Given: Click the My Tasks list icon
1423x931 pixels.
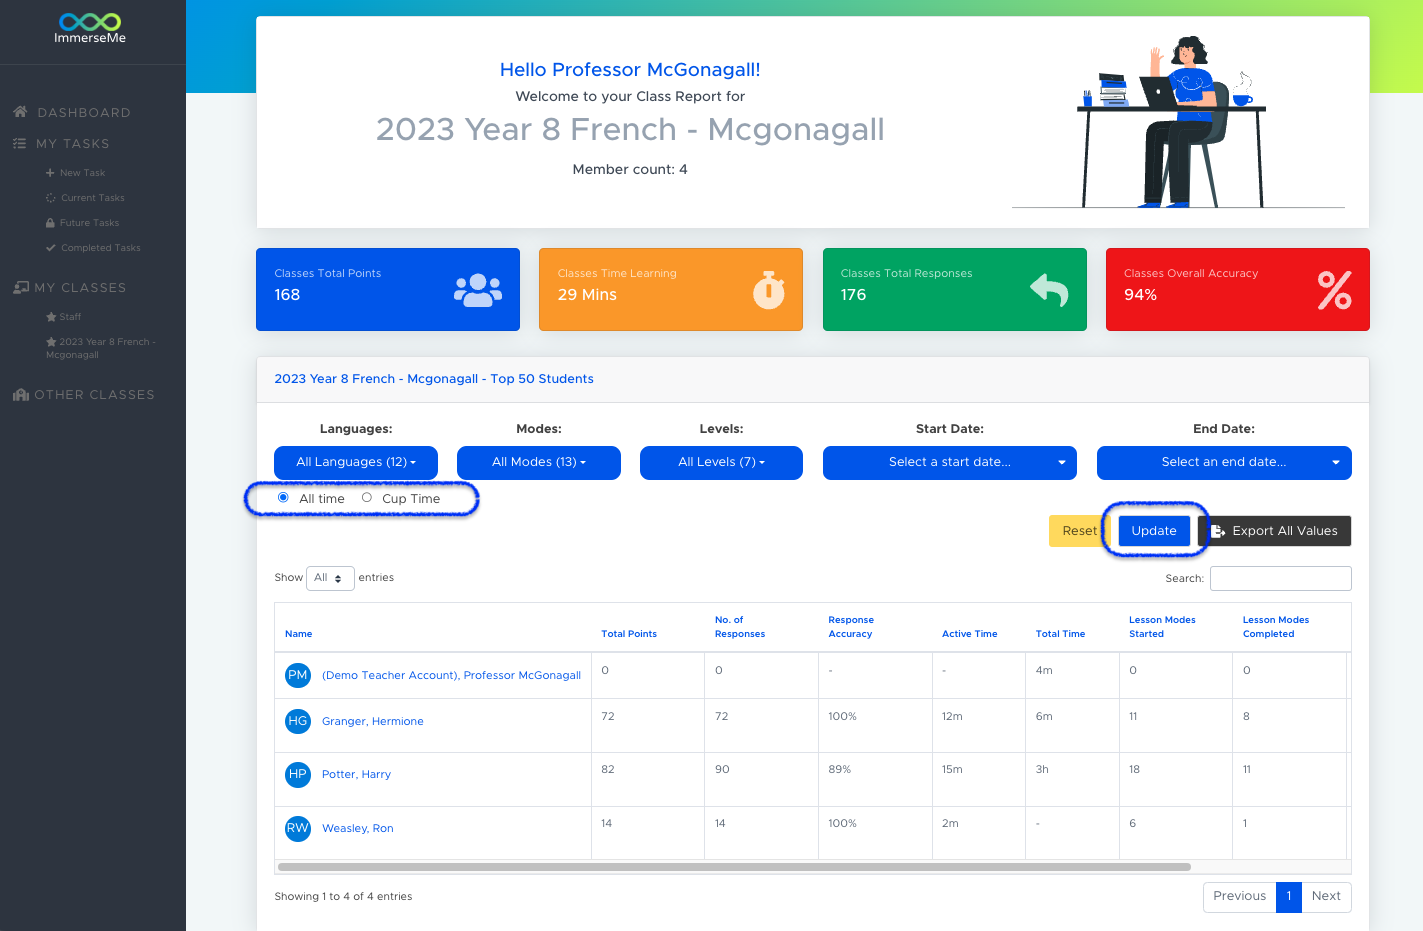Looking at the screenshot, I should 19,144.
